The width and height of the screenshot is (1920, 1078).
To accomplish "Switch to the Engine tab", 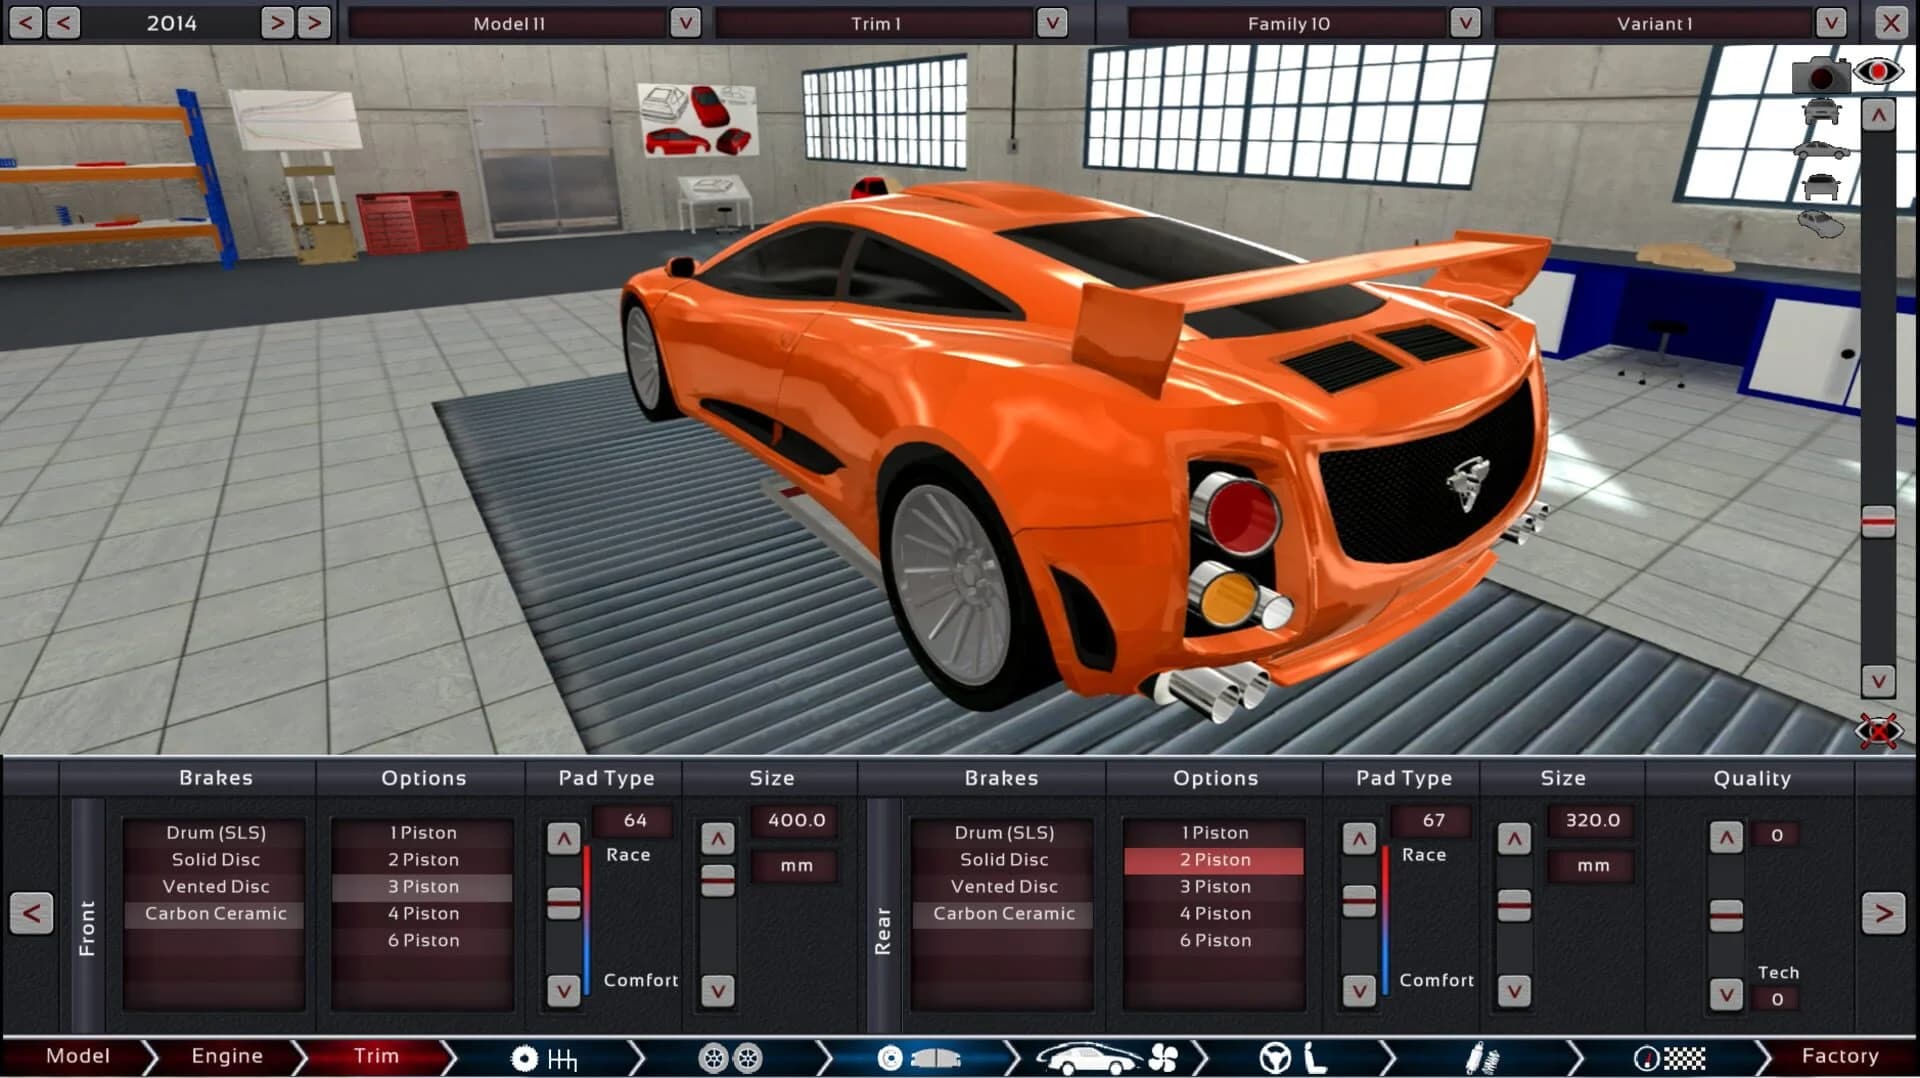I will [226, 1056].
